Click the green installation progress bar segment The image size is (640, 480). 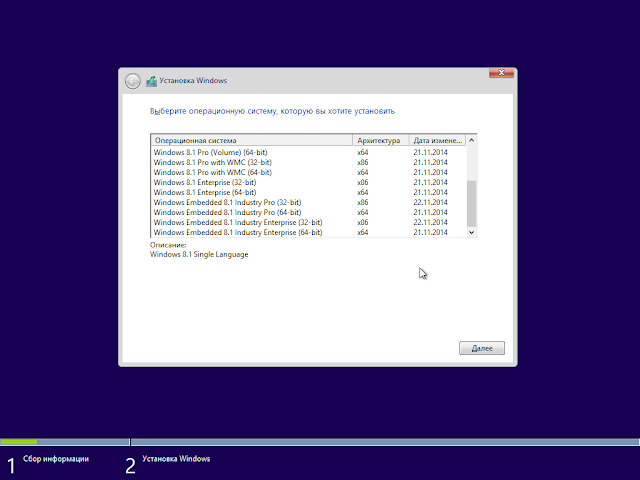coord(19,442)
